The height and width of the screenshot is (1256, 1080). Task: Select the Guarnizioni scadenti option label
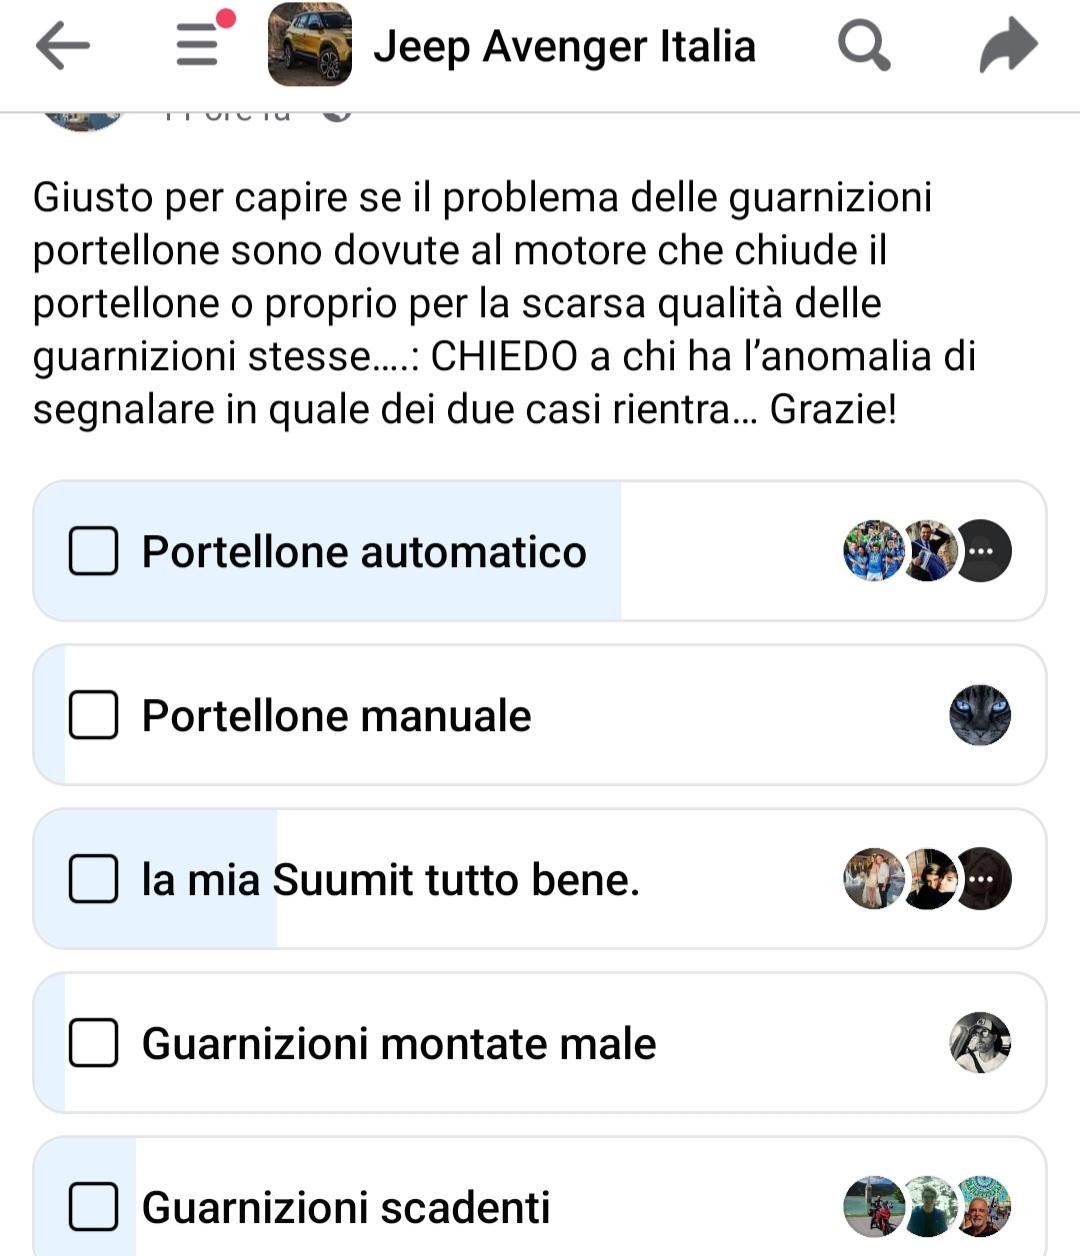[x=346, y=1208]
